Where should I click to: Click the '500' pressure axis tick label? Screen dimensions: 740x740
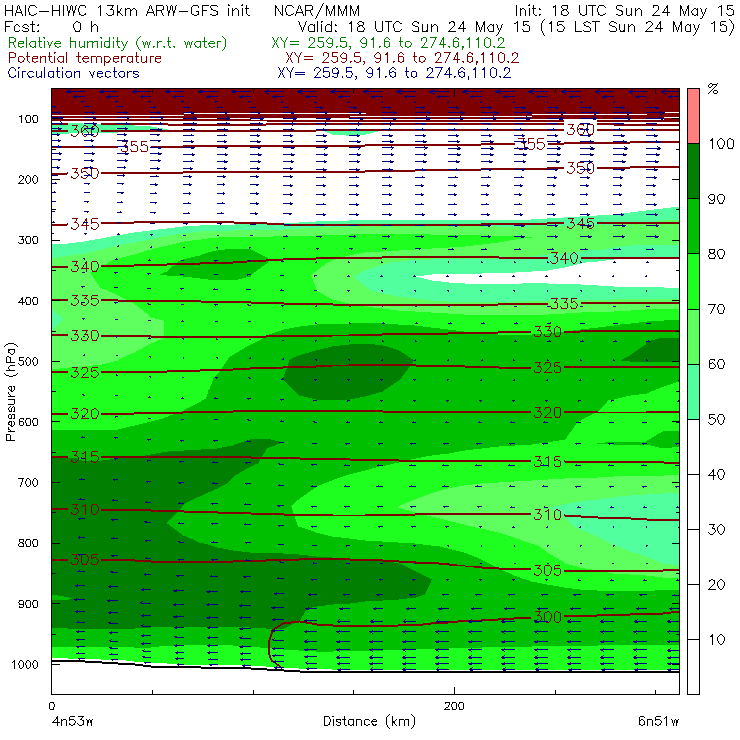point(28,362)
